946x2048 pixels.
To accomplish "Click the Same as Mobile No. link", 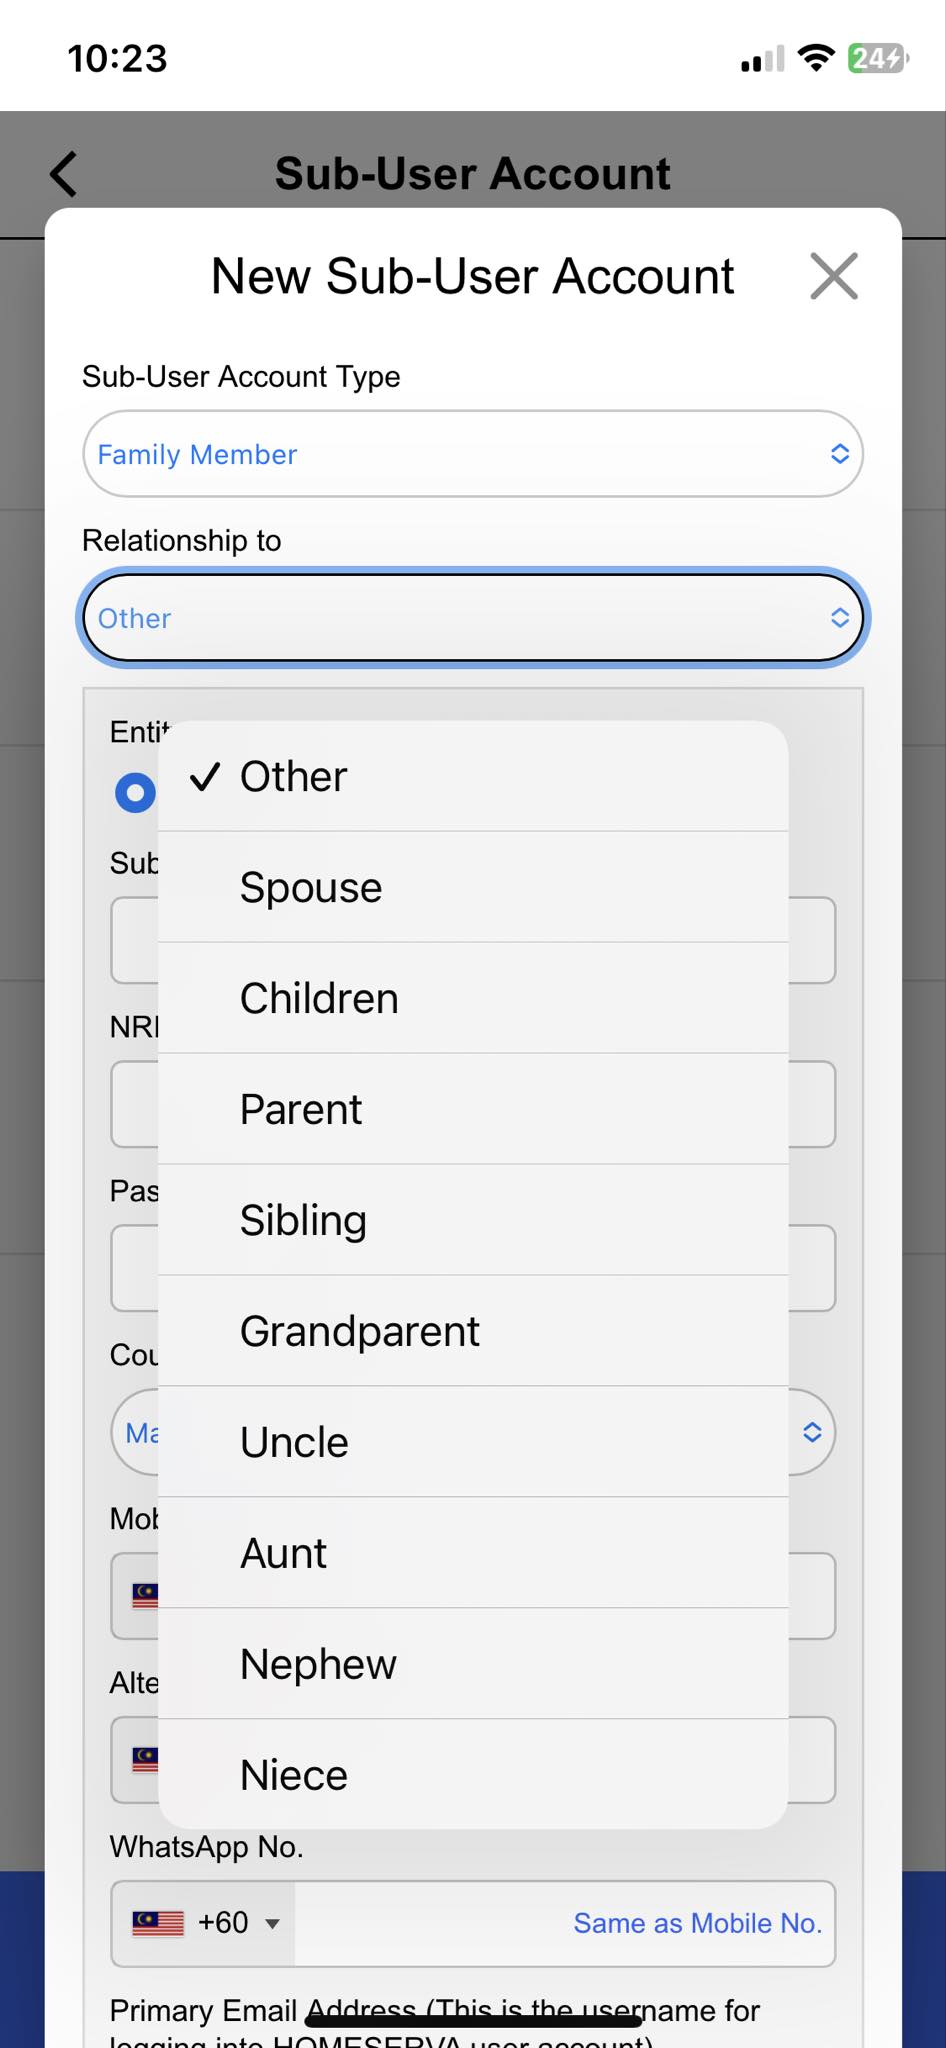I will [x=697, y=1922].
